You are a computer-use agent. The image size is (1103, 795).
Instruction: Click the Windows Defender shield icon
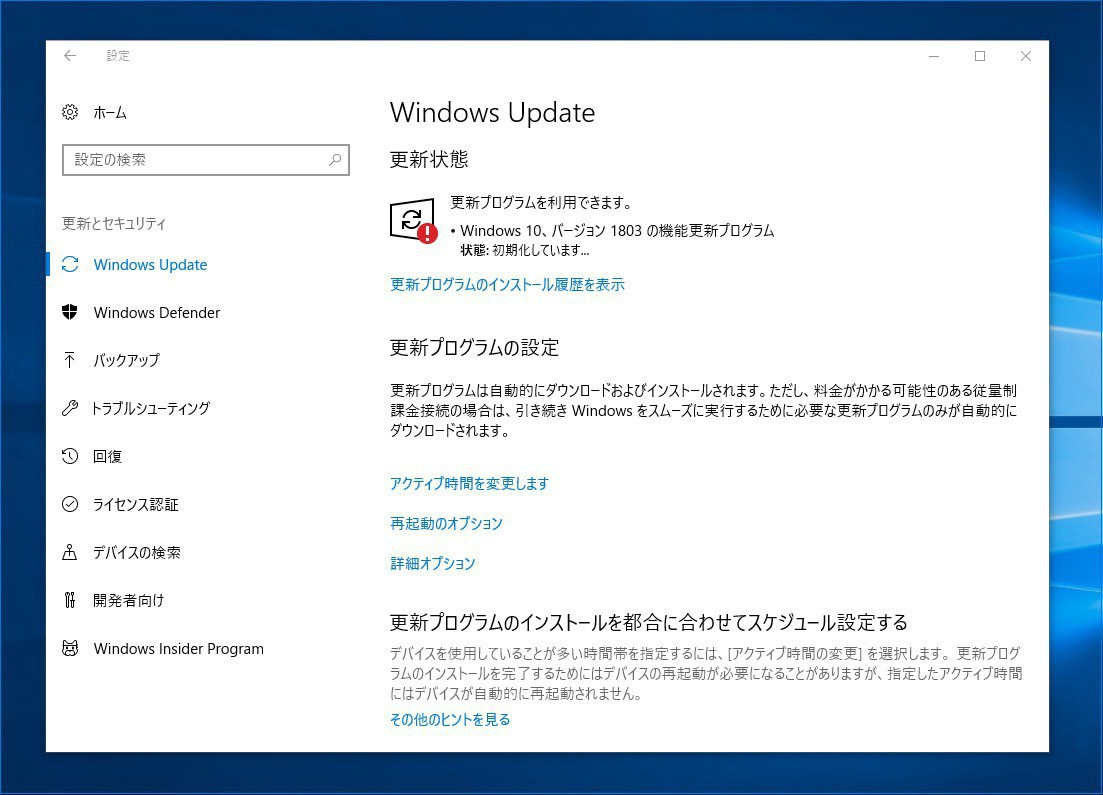pyautogui.click(x=70, y=312)
